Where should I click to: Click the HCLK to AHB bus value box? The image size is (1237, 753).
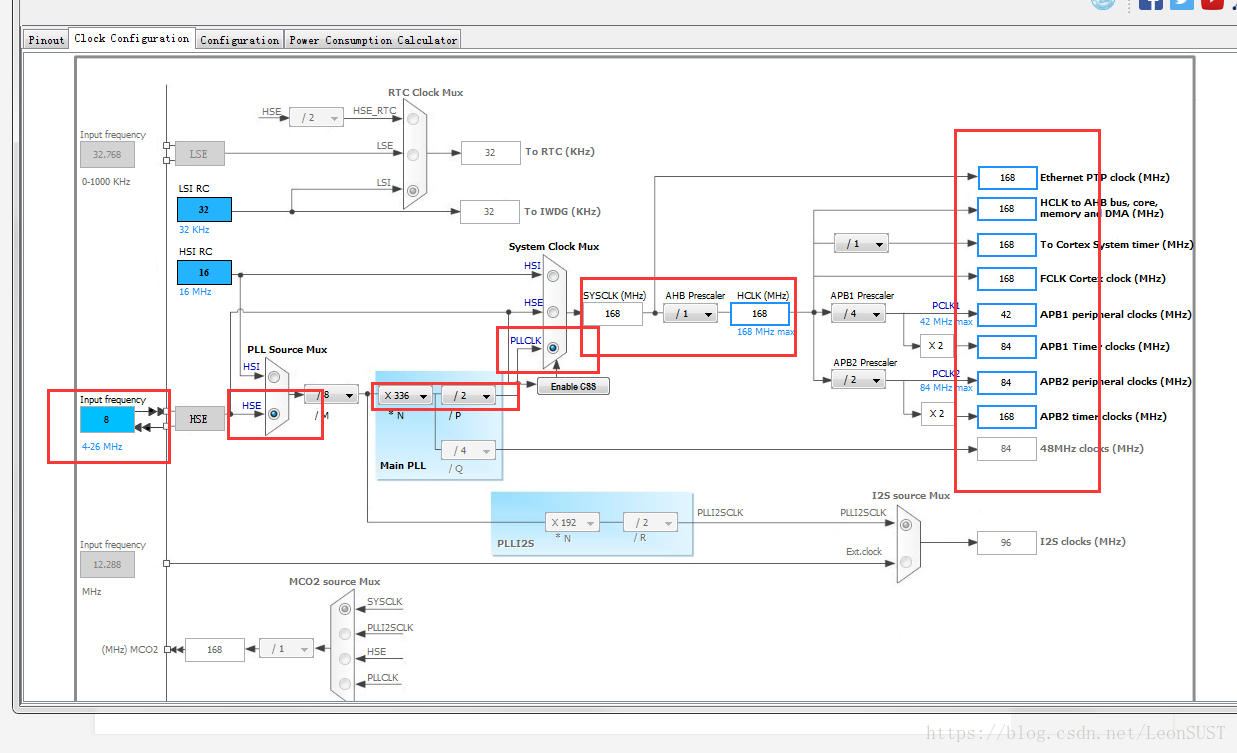(x=1007, y=208)
